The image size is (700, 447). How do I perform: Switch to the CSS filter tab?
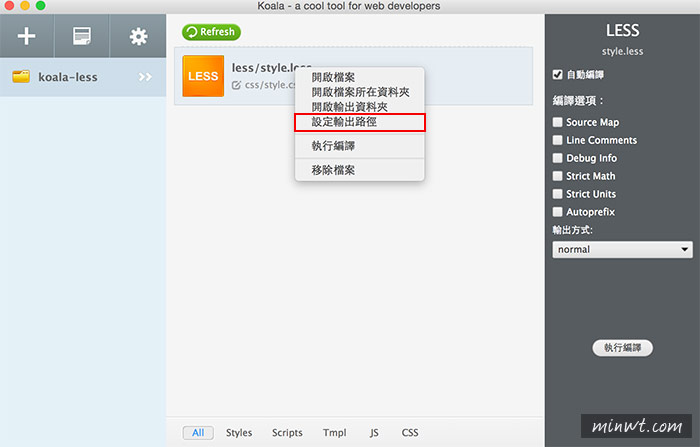click(x=410, y=432)
